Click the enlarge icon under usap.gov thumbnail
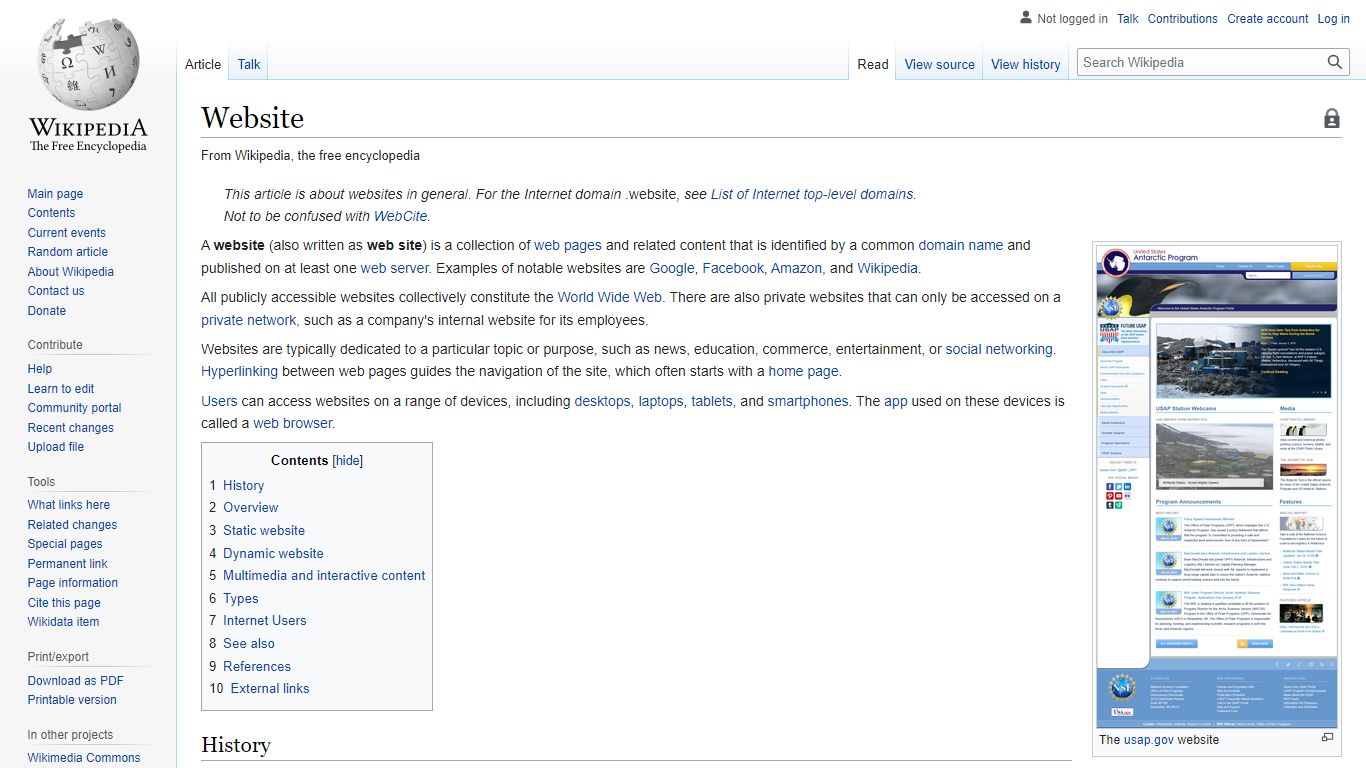The width and height of the screenshot is (1366, 768). click(x=1327, y=738)
